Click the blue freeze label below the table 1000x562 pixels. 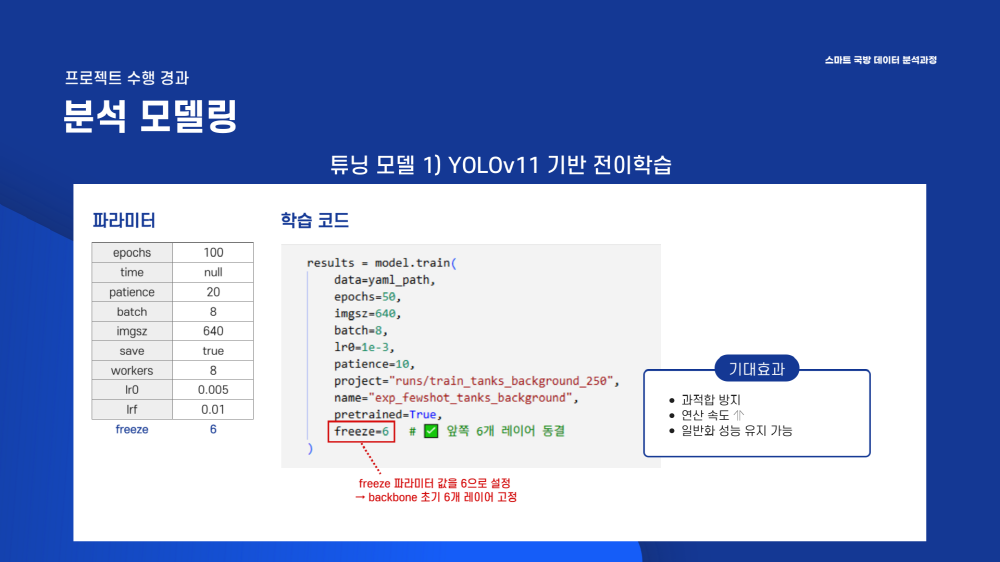[132, 429]
